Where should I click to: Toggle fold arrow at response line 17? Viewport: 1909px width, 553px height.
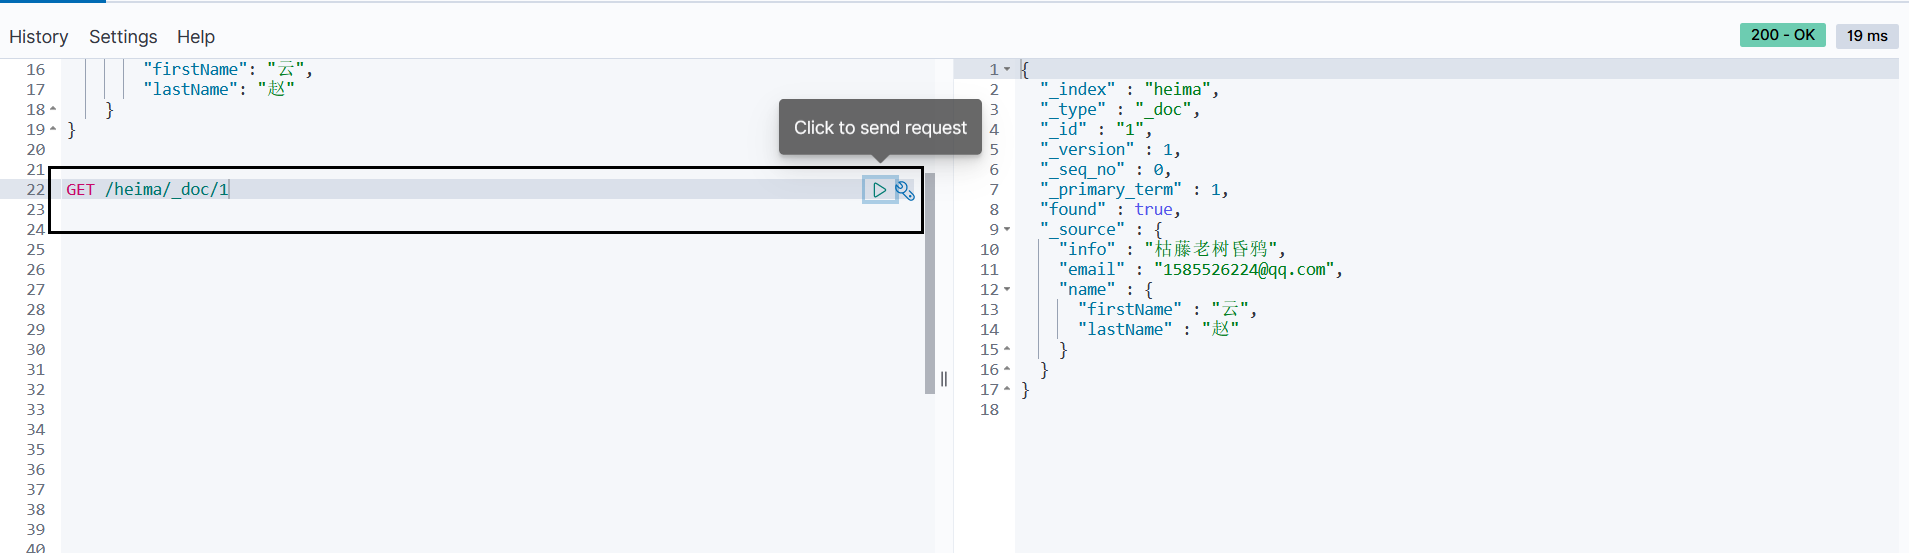click(x=1007, y=389)
